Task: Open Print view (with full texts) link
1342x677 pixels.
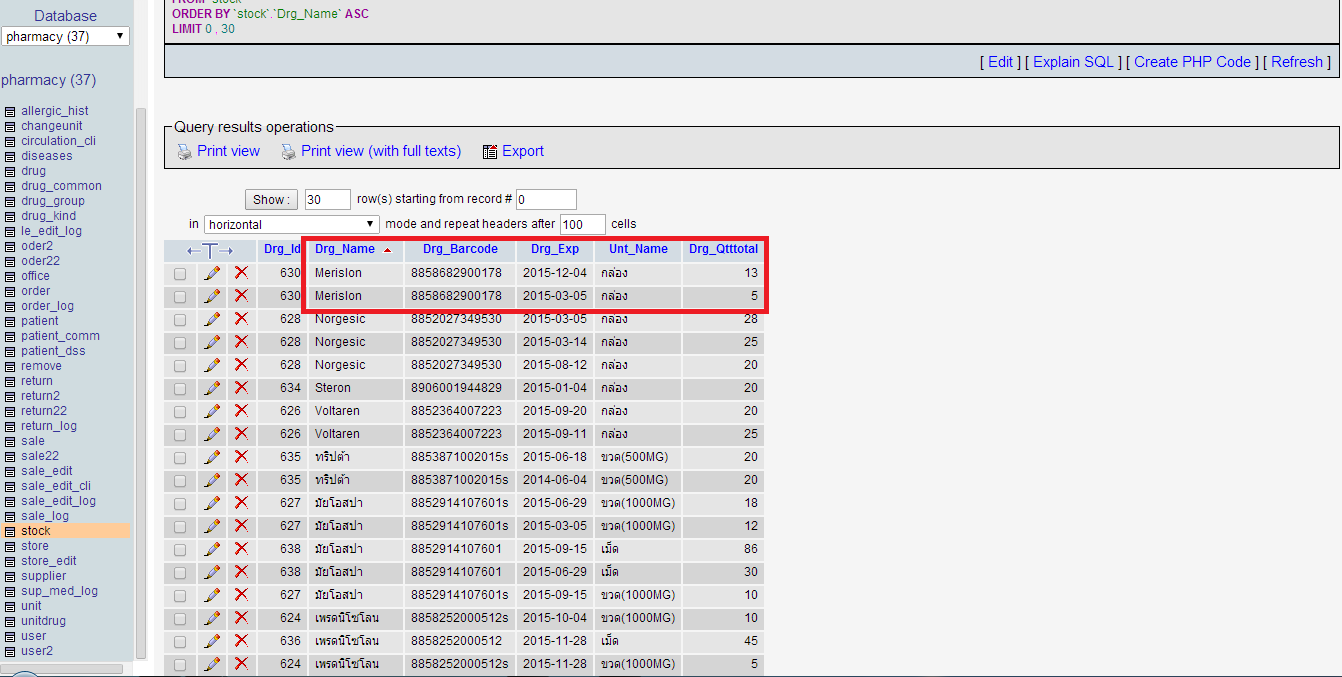Action: pos(381,151)
